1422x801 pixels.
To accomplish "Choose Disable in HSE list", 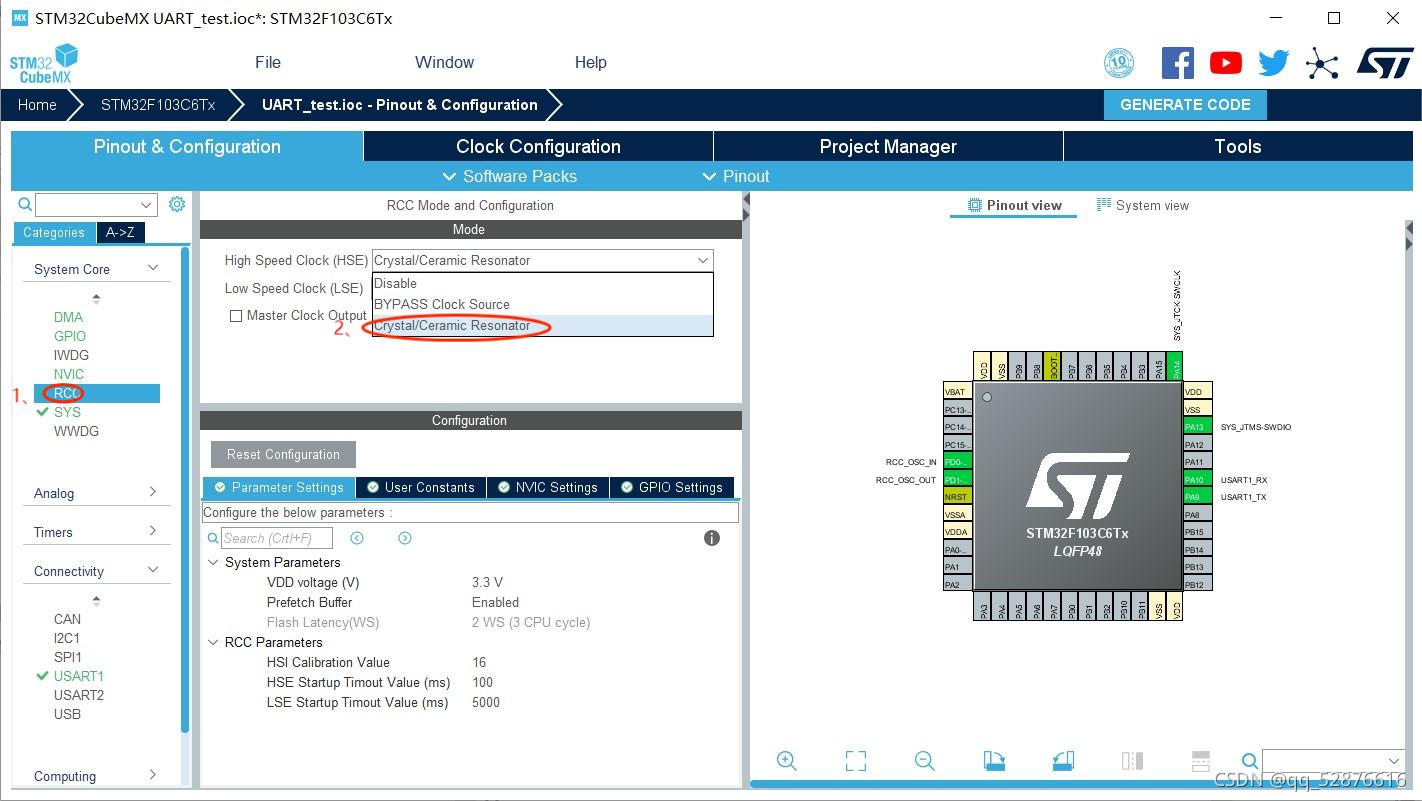I will (x=542, y=283).
